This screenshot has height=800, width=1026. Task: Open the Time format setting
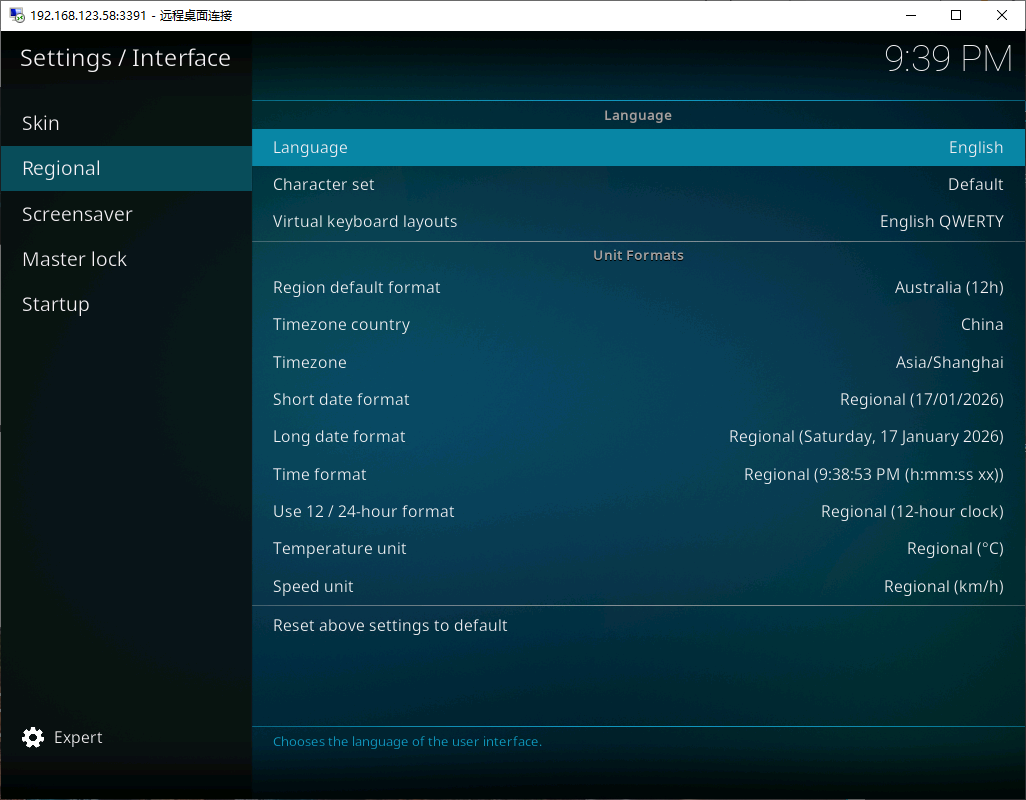point(638,474)
